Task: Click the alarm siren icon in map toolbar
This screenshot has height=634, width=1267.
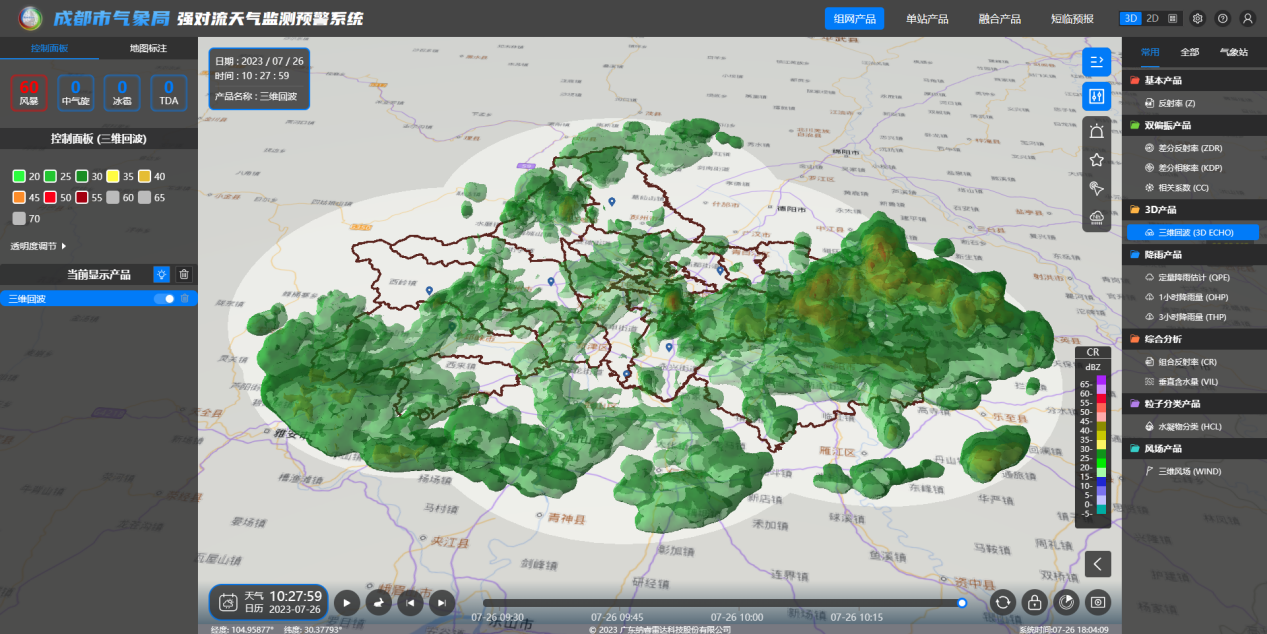Action: point(1096,131)
